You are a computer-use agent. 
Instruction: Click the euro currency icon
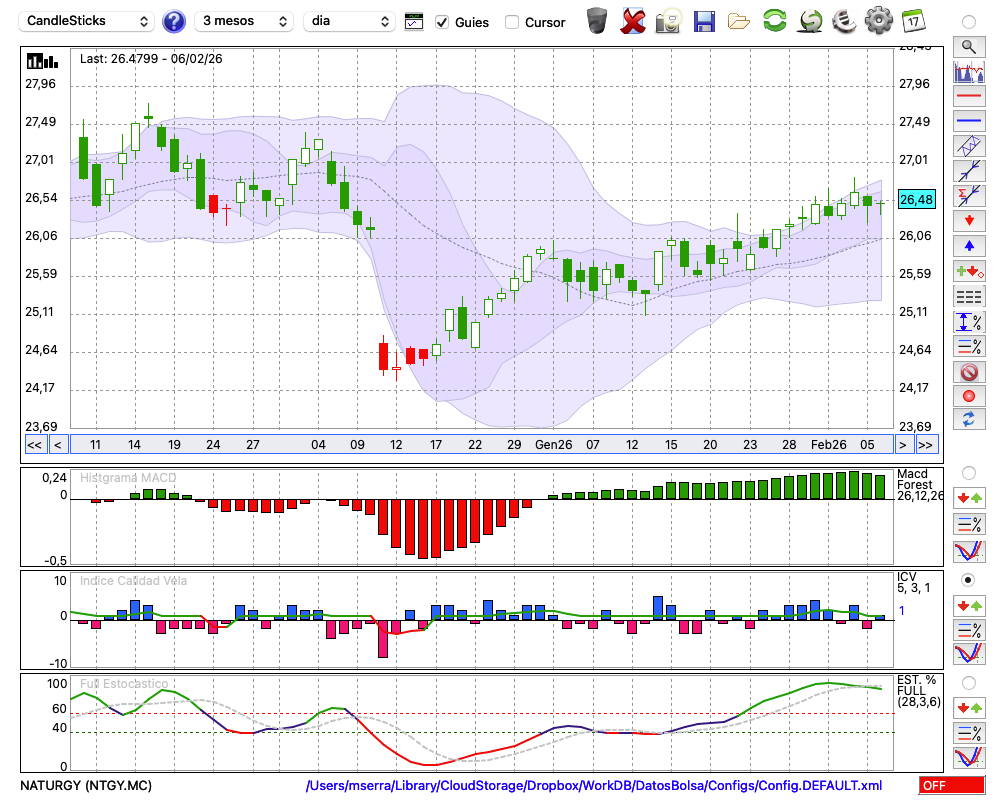[844, 21]
